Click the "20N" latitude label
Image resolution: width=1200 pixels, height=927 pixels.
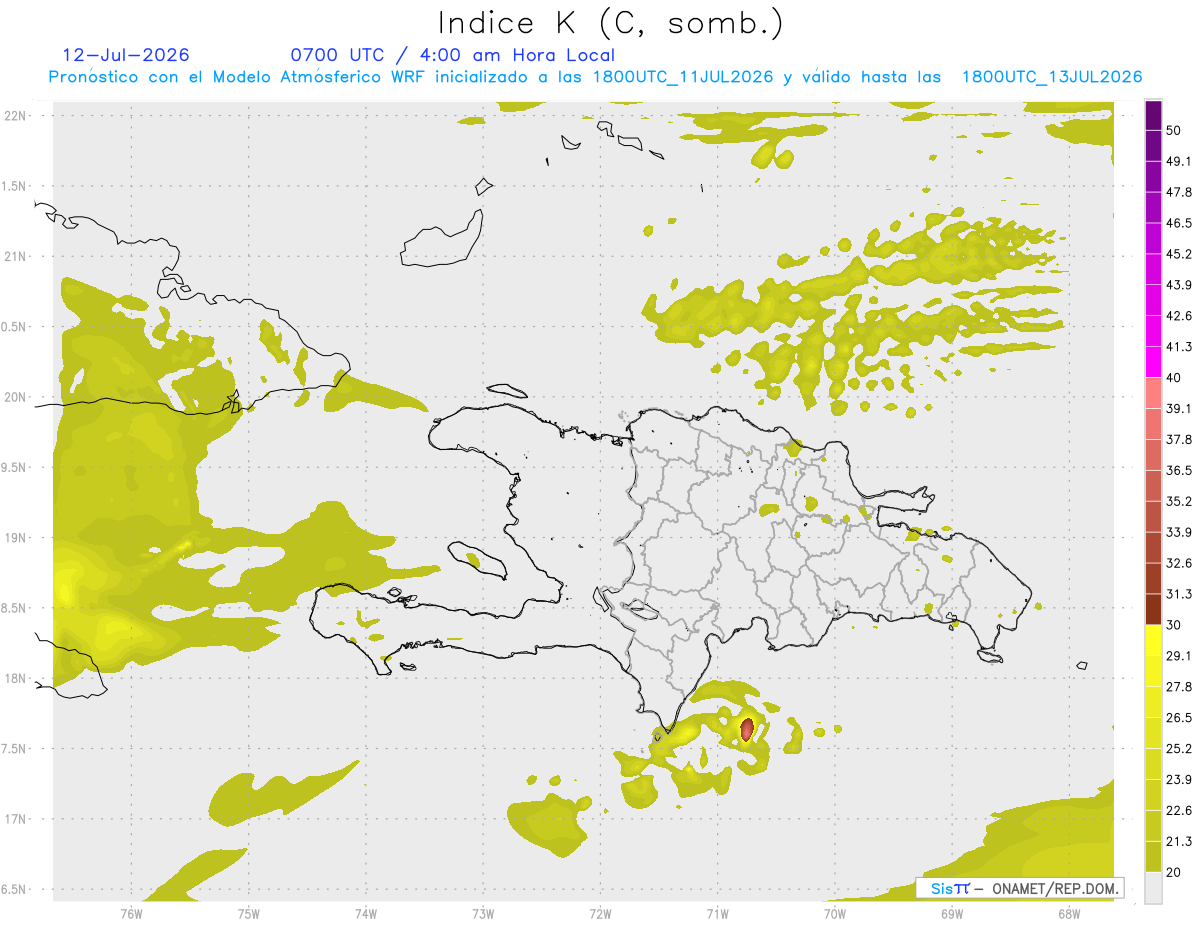point(17,397)
